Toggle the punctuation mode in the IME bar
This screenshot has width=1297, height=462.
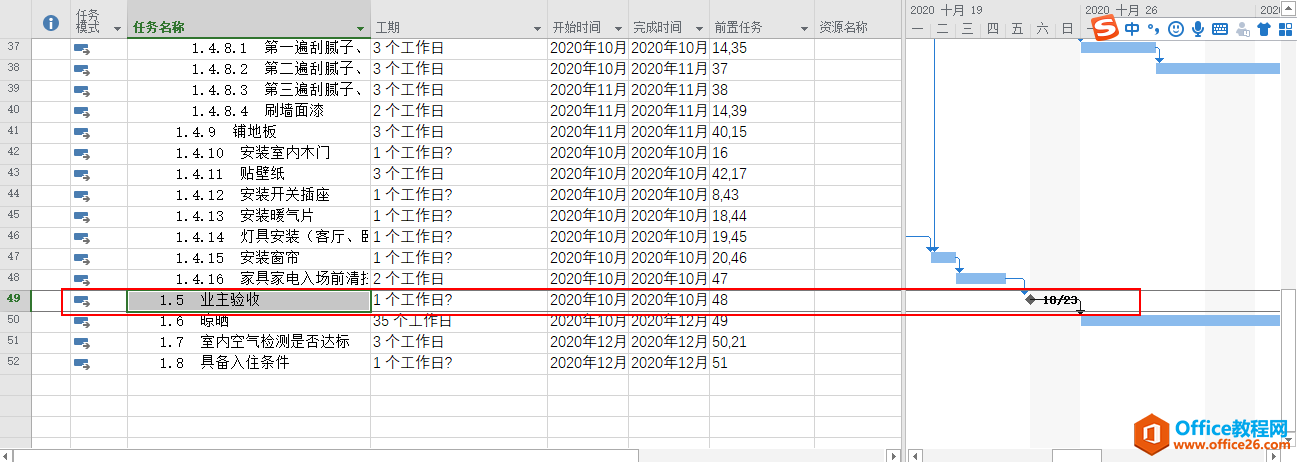(1153, 29)
